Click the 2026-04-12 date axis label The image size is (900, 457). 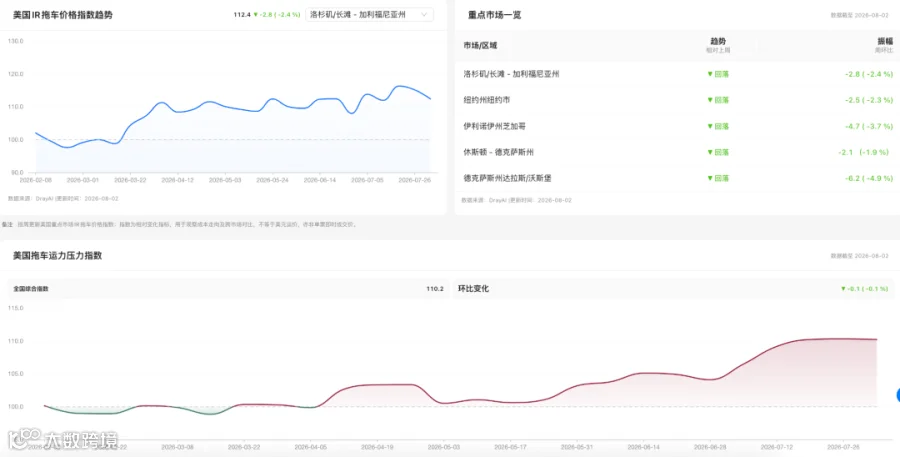[177, 180]
